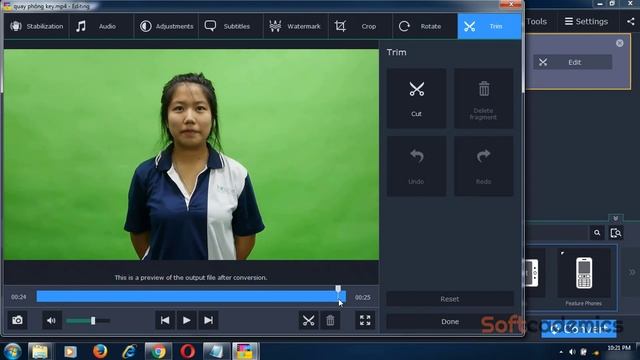Click the device detect icon
Image resolution: width=640 pixels, height=360 pixels.
pos(616,233)
